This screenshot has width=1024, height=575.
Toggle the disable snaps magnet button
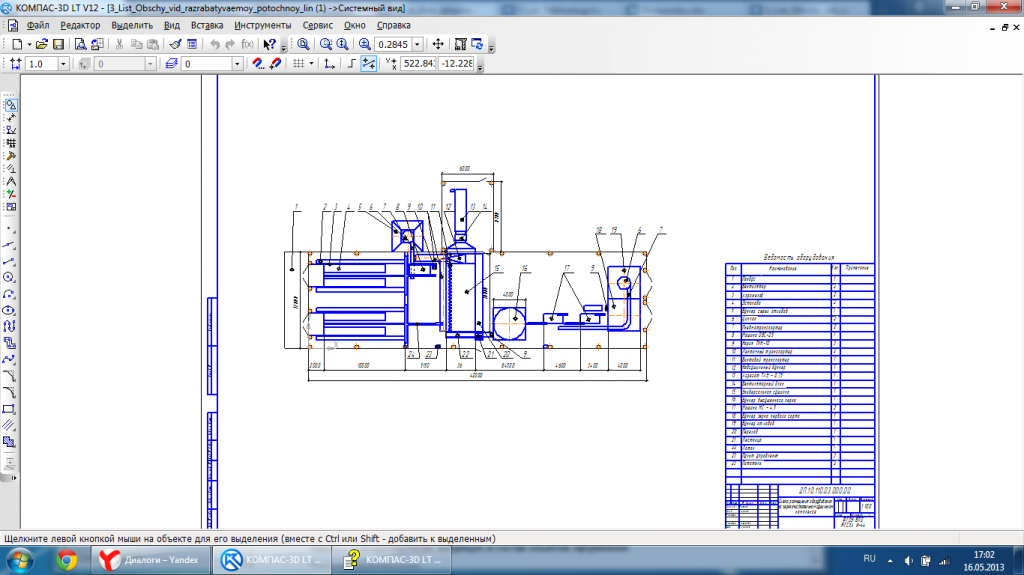275,64
